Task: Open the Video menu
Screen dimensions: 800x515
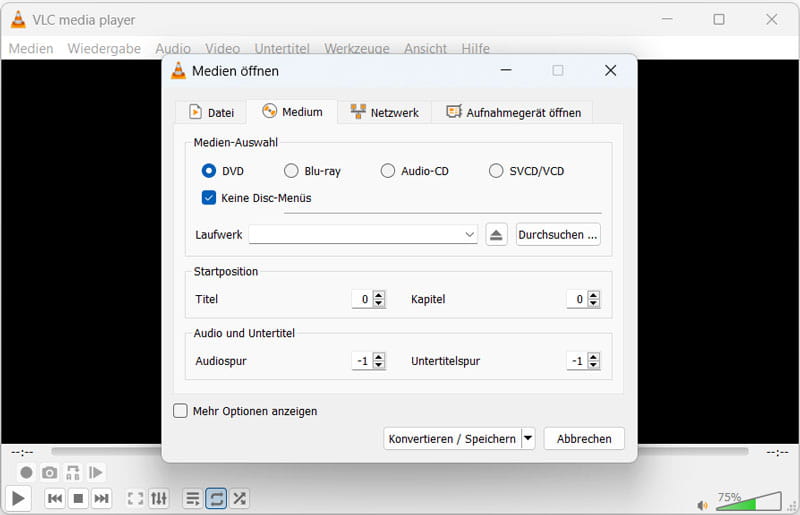Action: pyautogui.click(x=222, y=48)
